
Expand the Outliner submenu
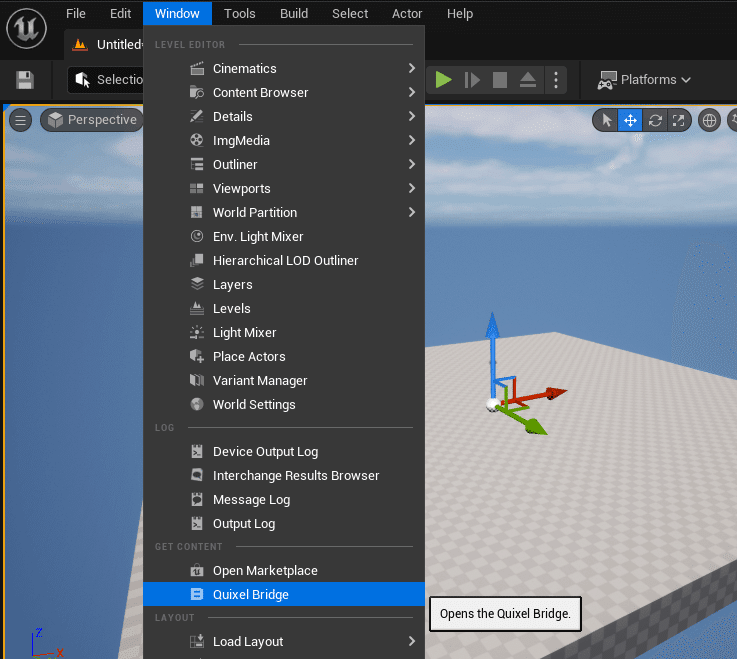click(x=284, y=165)
